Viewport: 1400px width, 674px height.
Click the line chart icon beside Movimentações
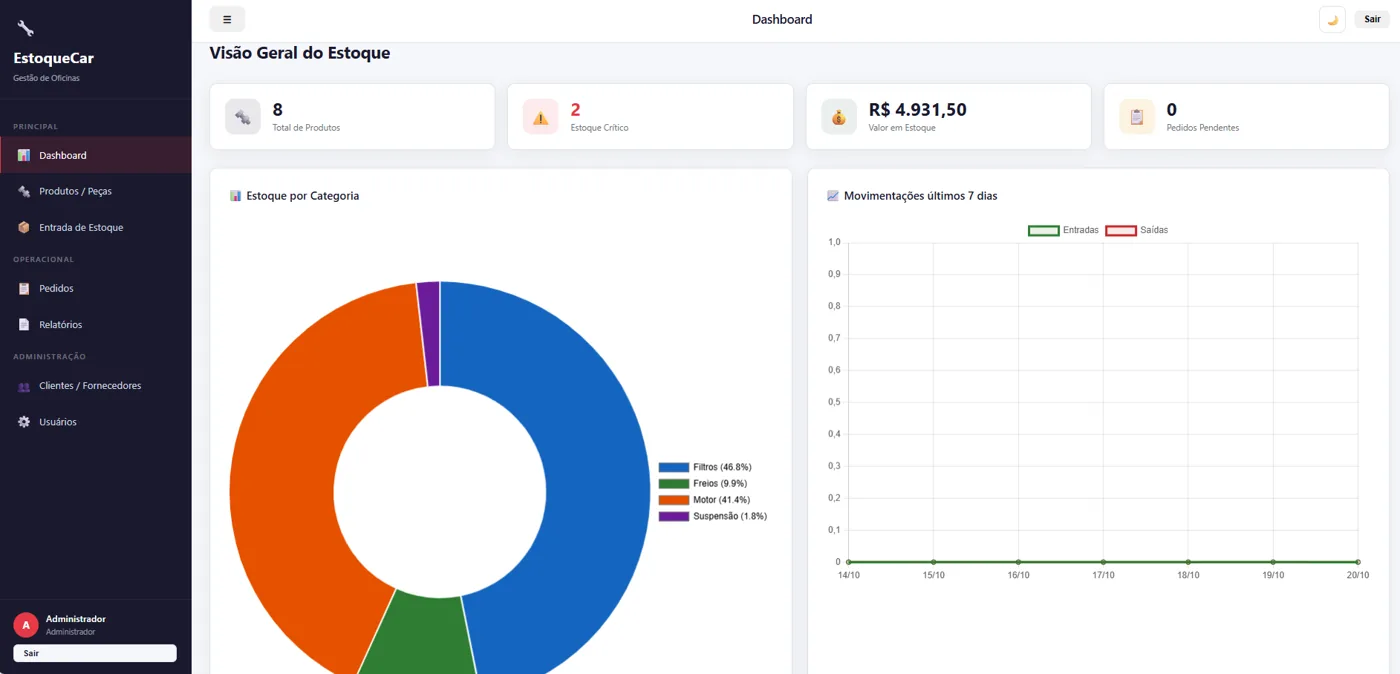click(833, 196)
